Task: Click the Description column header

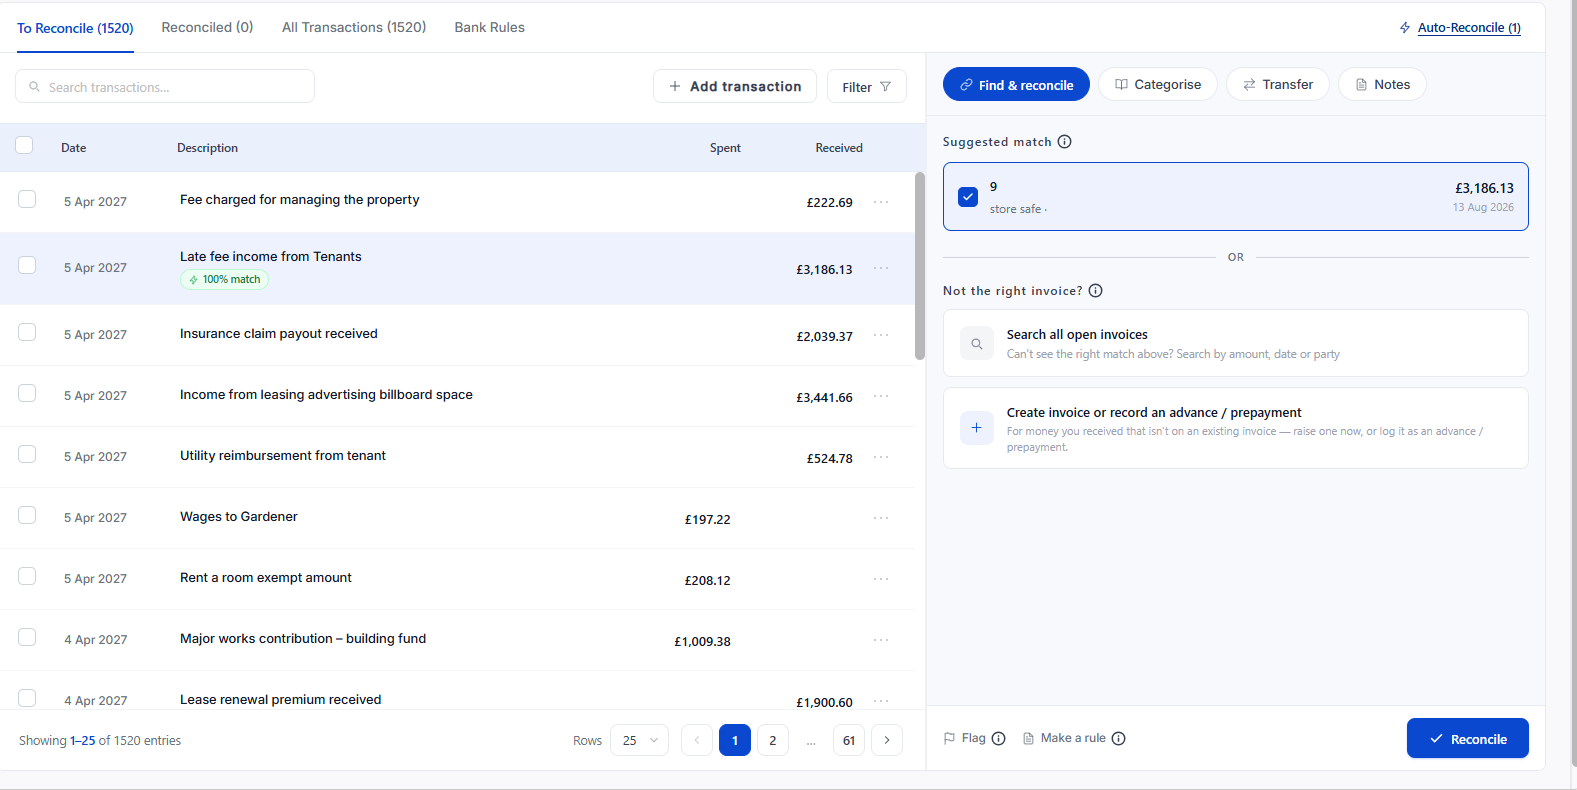Action: [x=207, y=148]
